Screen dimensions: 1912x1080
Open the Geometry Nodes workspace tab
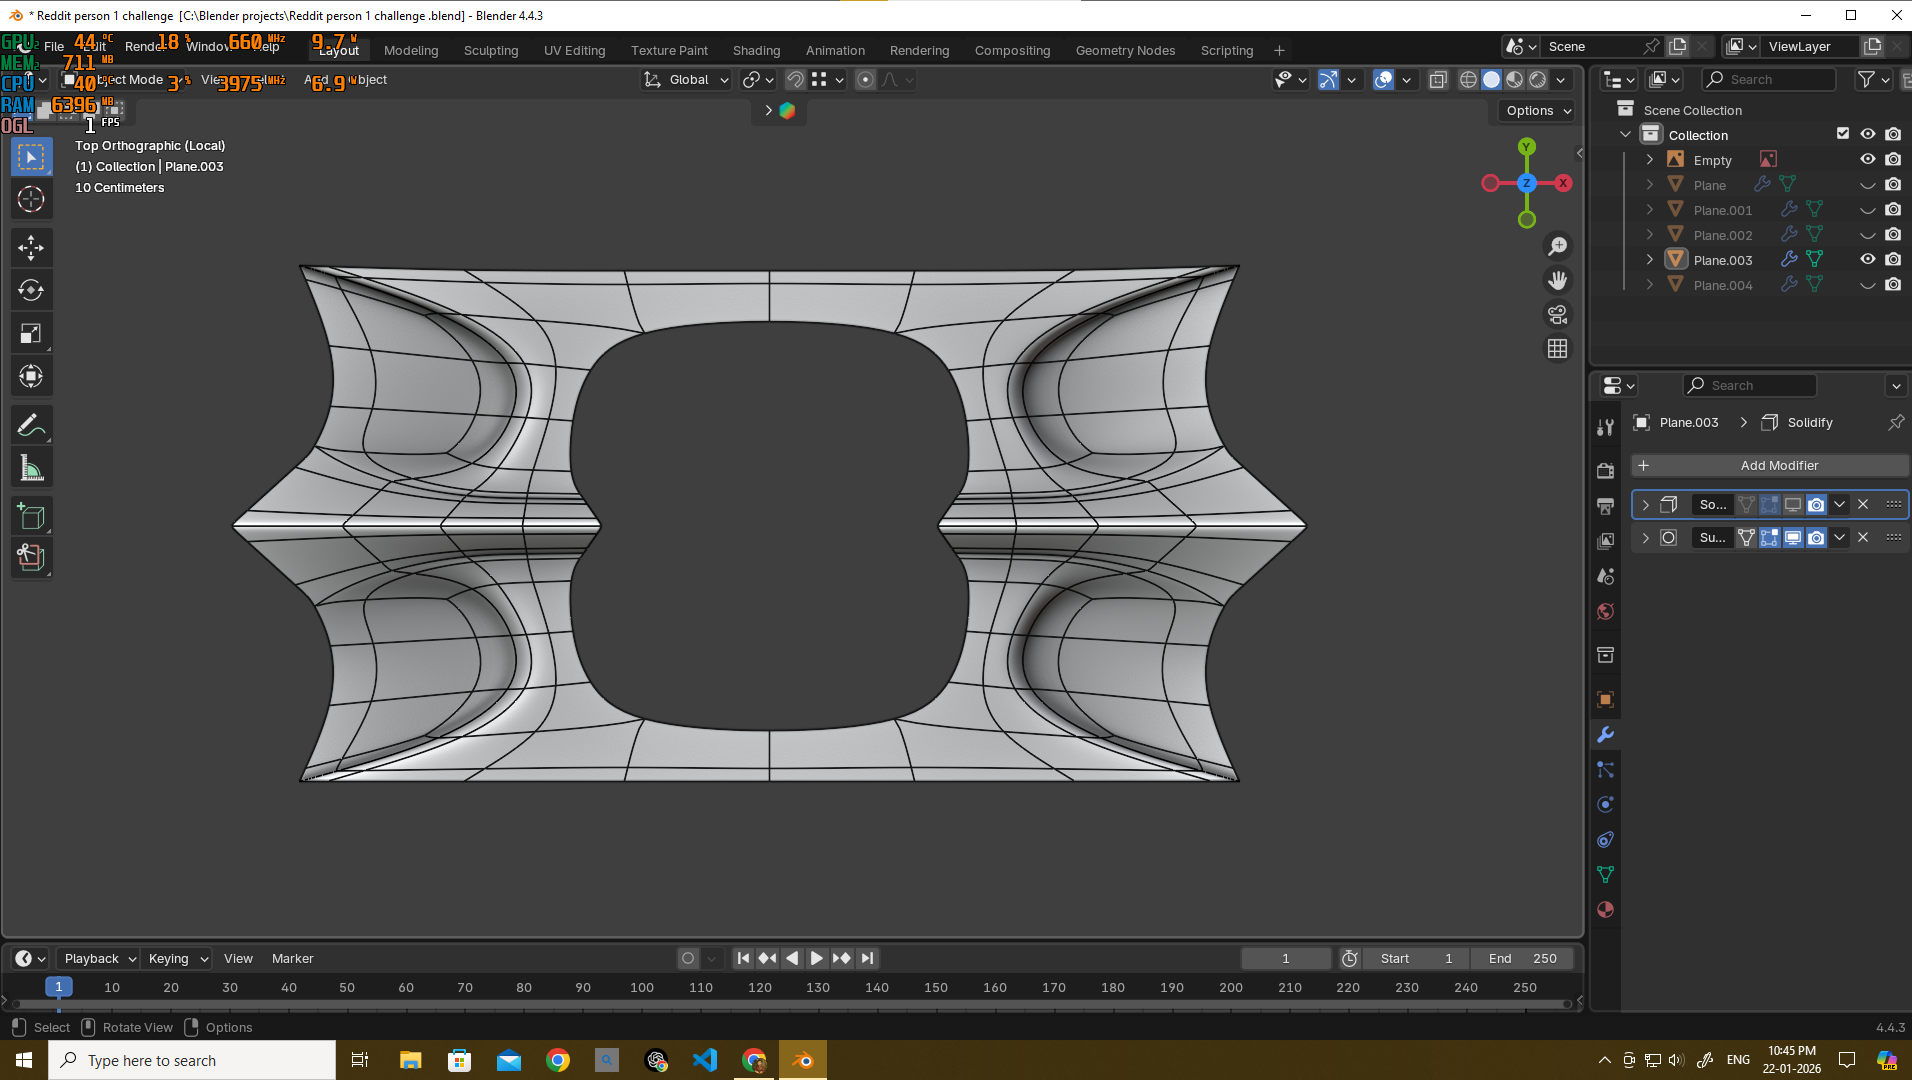click(1125, 50)
